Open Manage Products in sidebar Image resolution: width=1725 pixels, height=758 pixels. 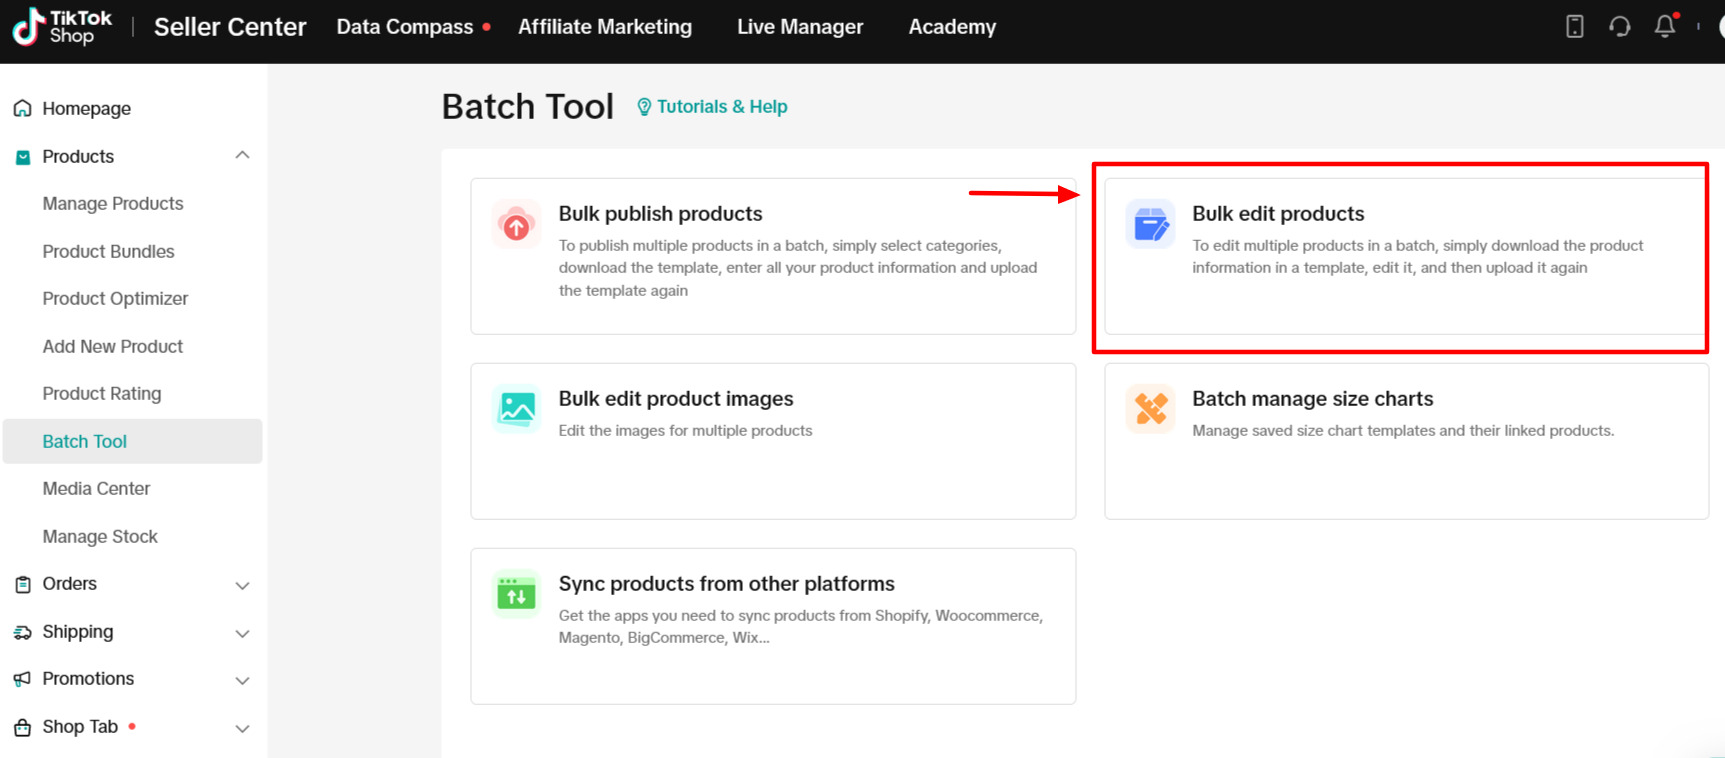click(x=113, y=204)
